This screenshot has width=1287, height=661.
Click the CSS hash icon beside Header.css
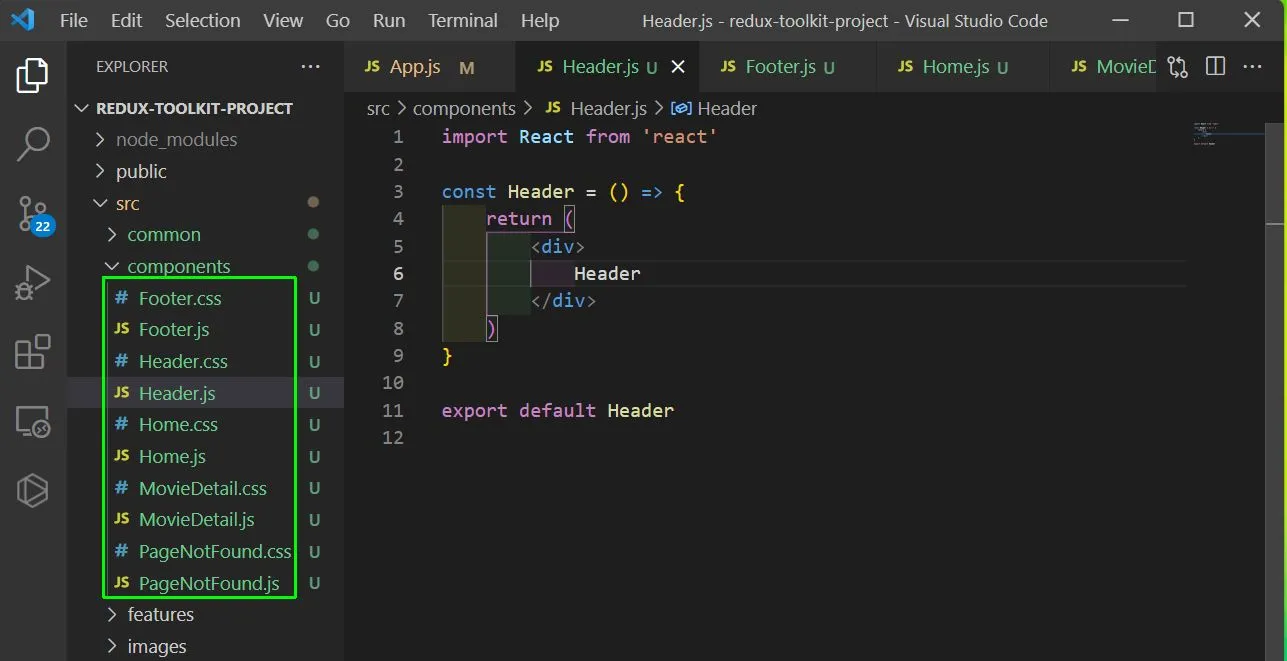click(122, 361)
